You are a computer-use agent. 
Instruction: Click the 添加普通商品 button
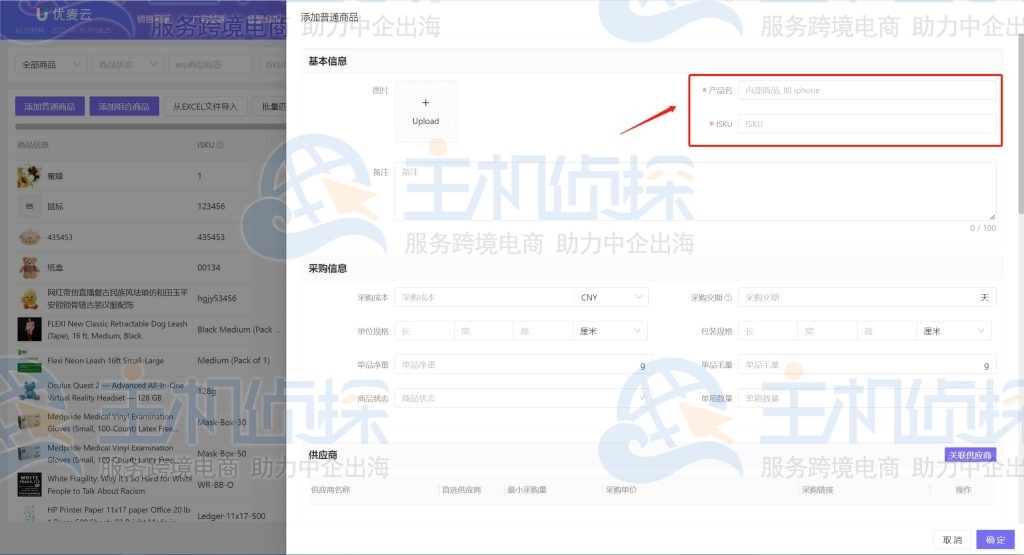click(50, 106)
